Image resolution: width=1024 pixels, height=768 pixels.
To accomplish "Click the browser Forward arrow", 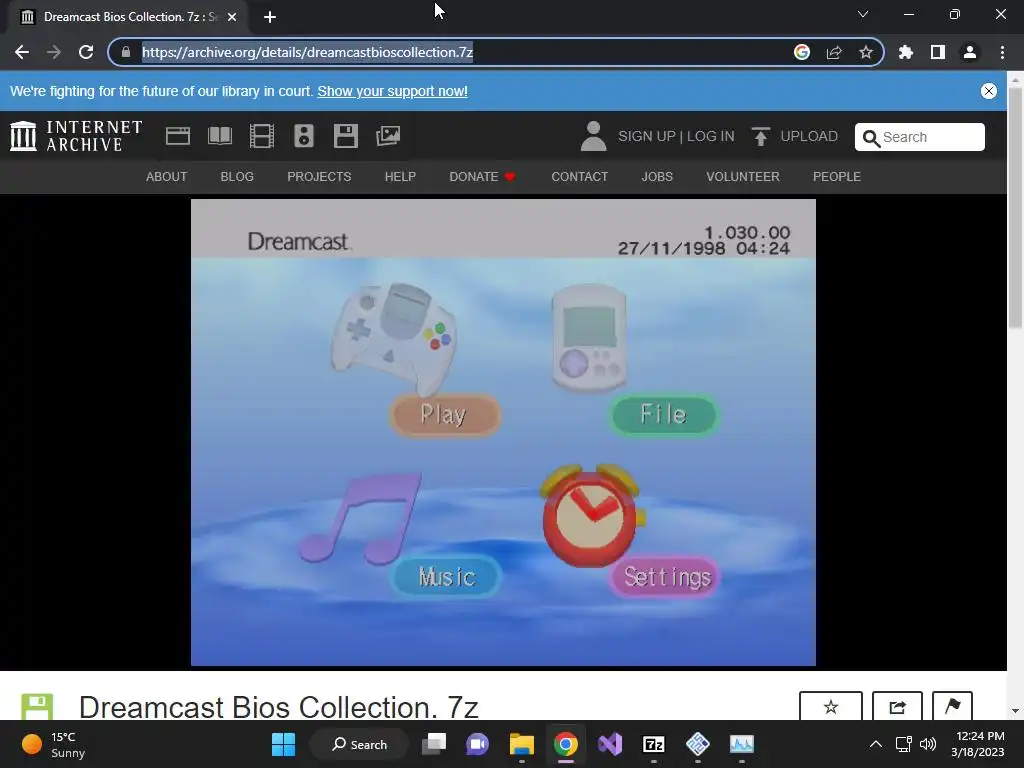I will [x=54, y=52].
